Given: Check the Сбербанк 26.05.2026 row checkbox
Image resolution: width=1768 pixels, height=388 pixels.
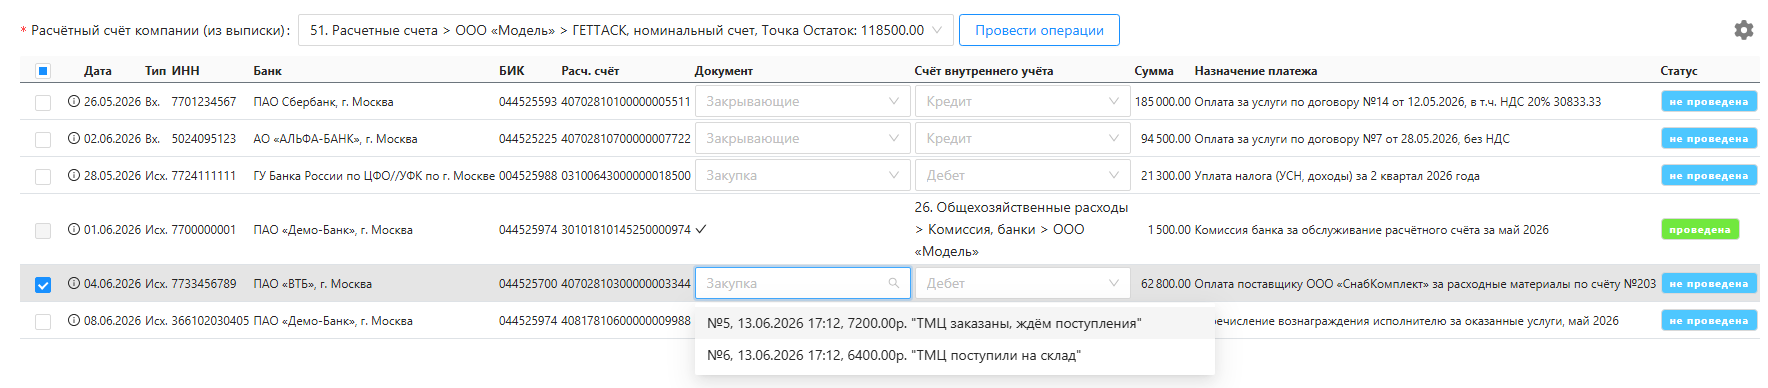Looking at the screenshot, I should click(43, 102).
